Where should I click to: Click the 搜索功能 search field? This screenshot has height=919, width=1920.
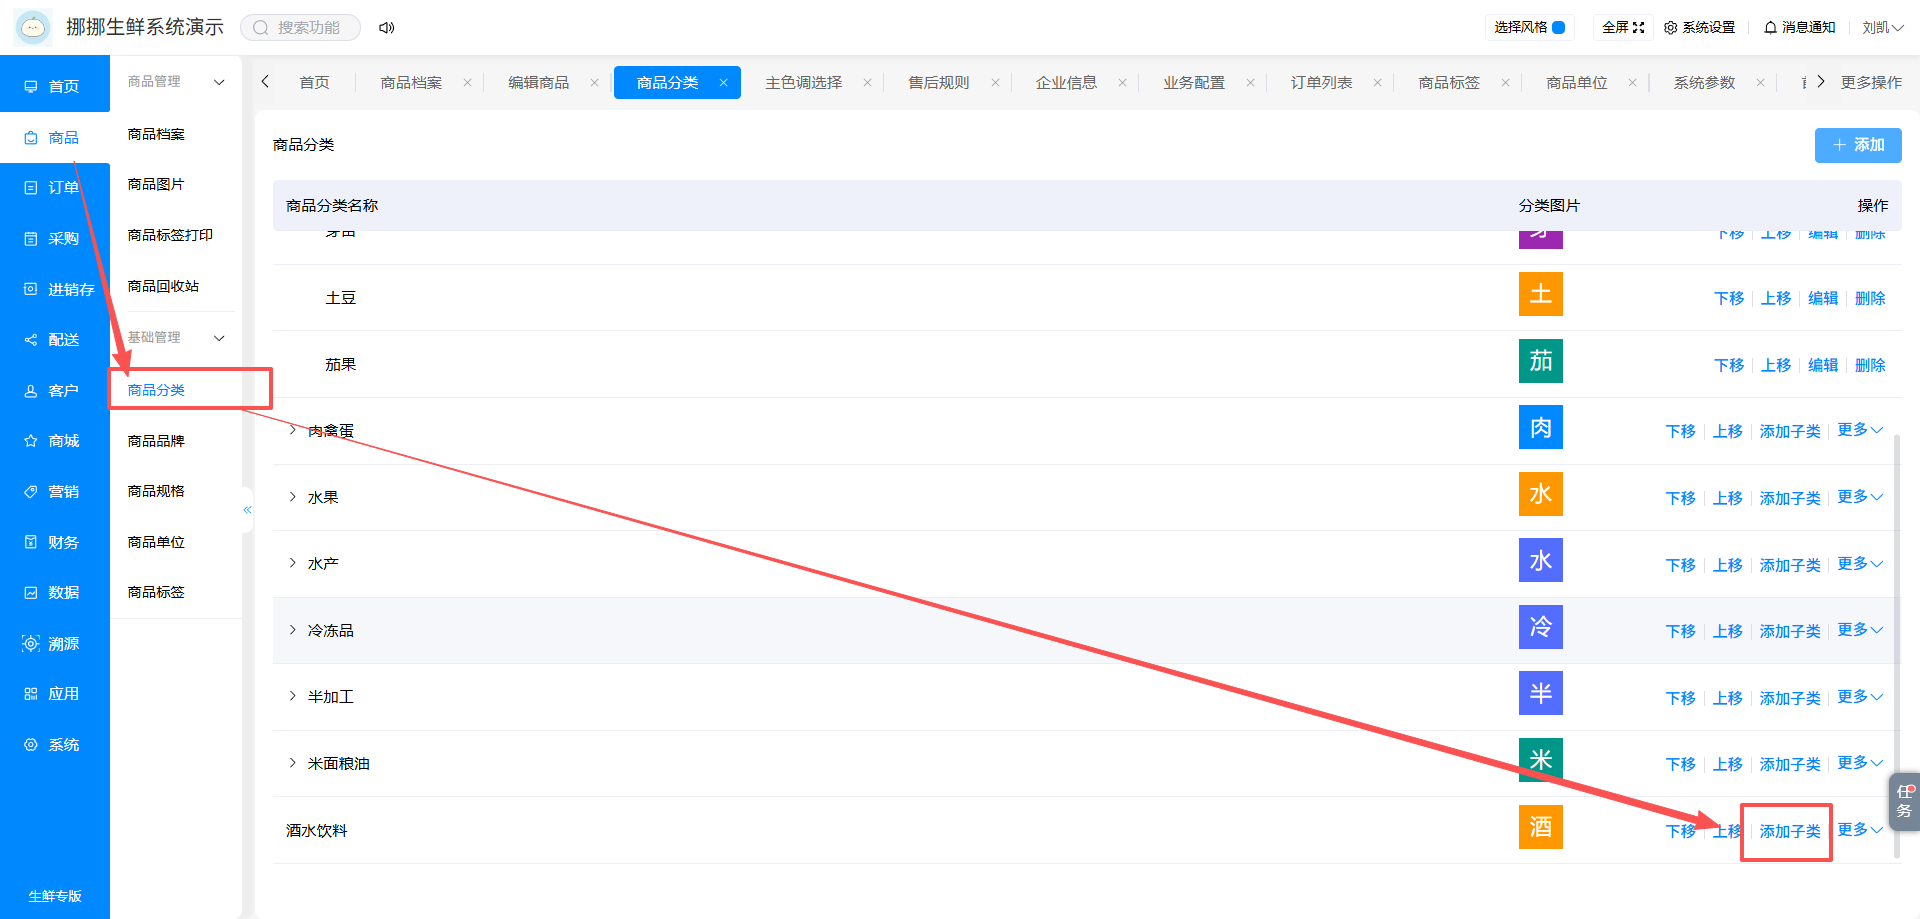[301, 28]
